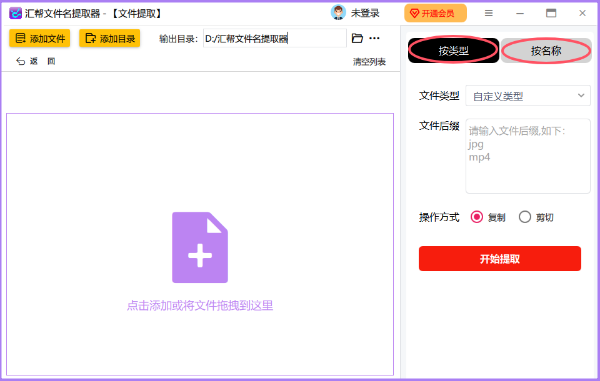Click the 添加目录 button
Viewport: 600px width, 381px height.
[x=109, y=38]
